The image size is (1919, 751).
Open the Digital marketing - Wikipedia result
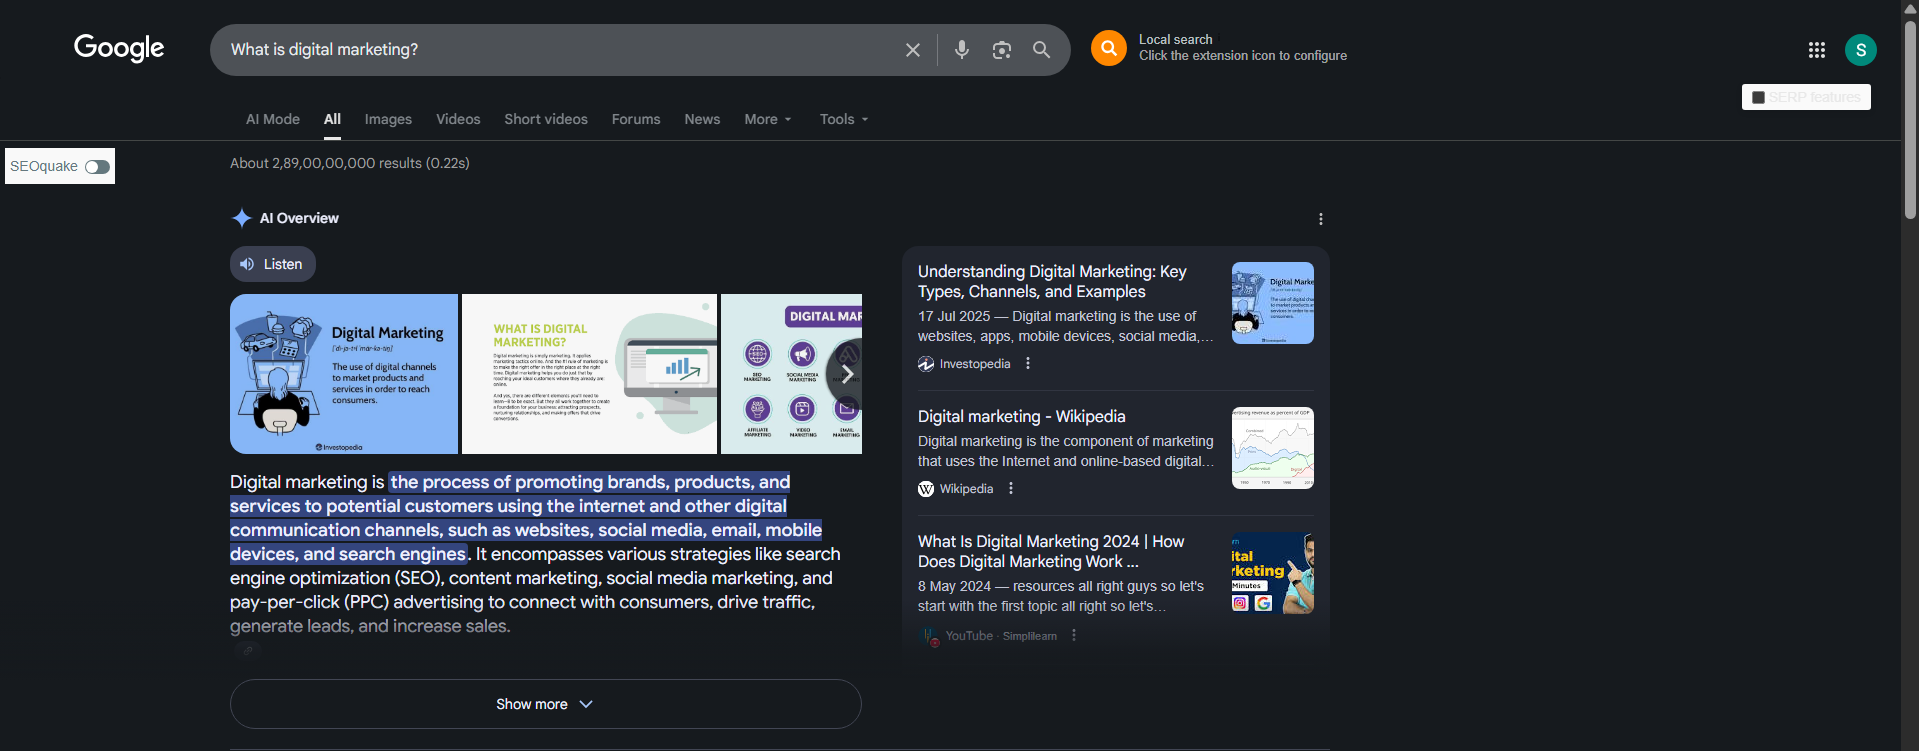(1021, 417)
